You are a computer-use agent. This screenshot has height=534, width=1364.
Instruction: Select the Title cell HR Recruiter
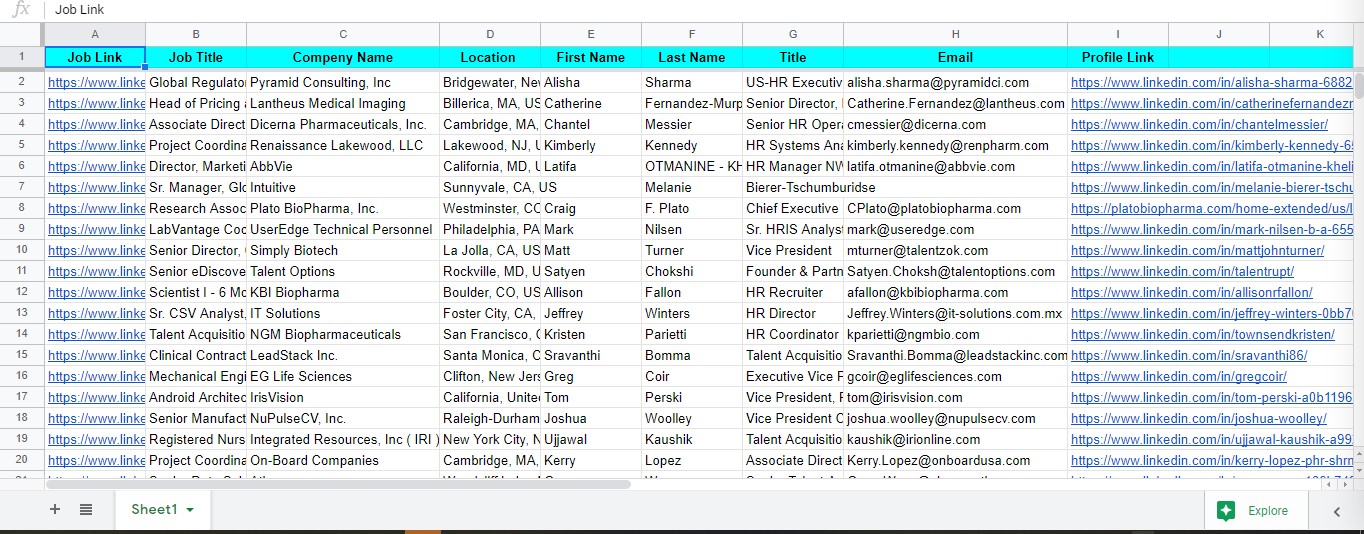pyautogui.click(x=793, y=292)
